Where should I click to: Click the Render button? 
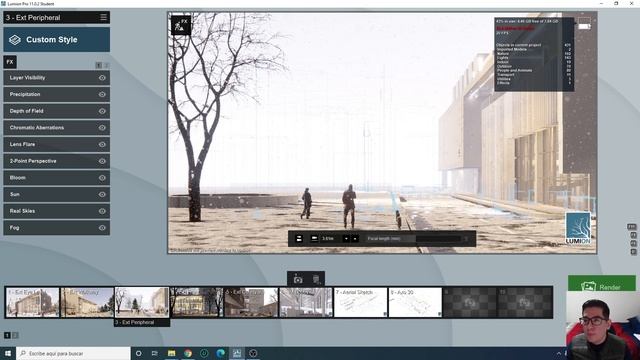click(x=602, y=284)
